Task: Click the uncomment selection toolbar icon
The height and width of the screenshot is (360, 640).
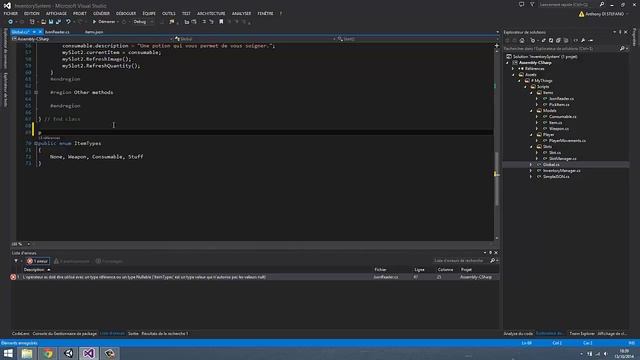Action: tap(211, 22)
